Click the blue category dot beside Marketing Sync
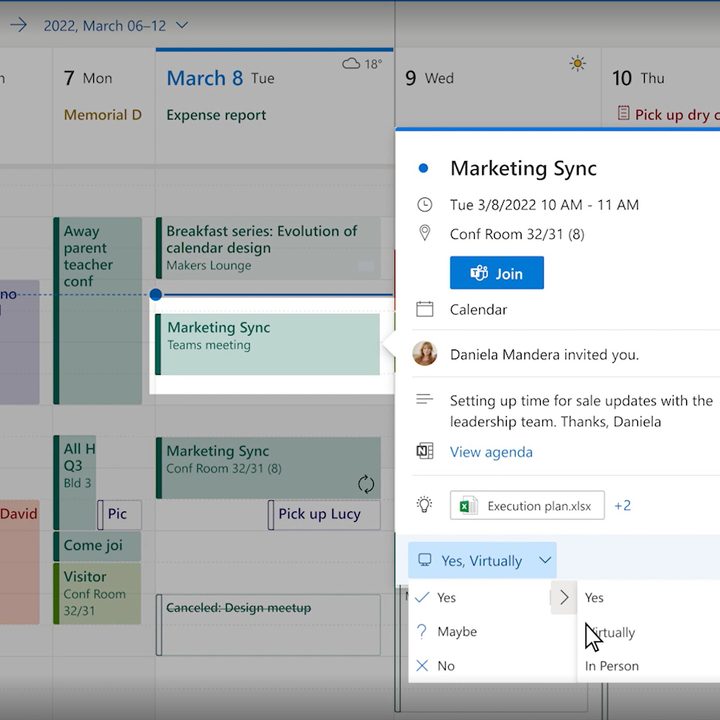The image size is (720, 720). pos(423,168)
